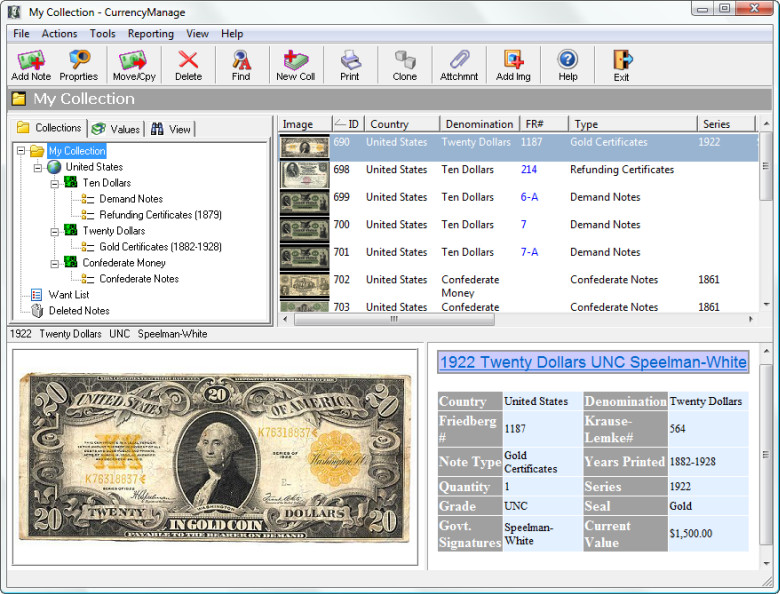780x594 pixels.
Task: Click the Move/Cpy toolbar icon
Action: pos(134,60)
